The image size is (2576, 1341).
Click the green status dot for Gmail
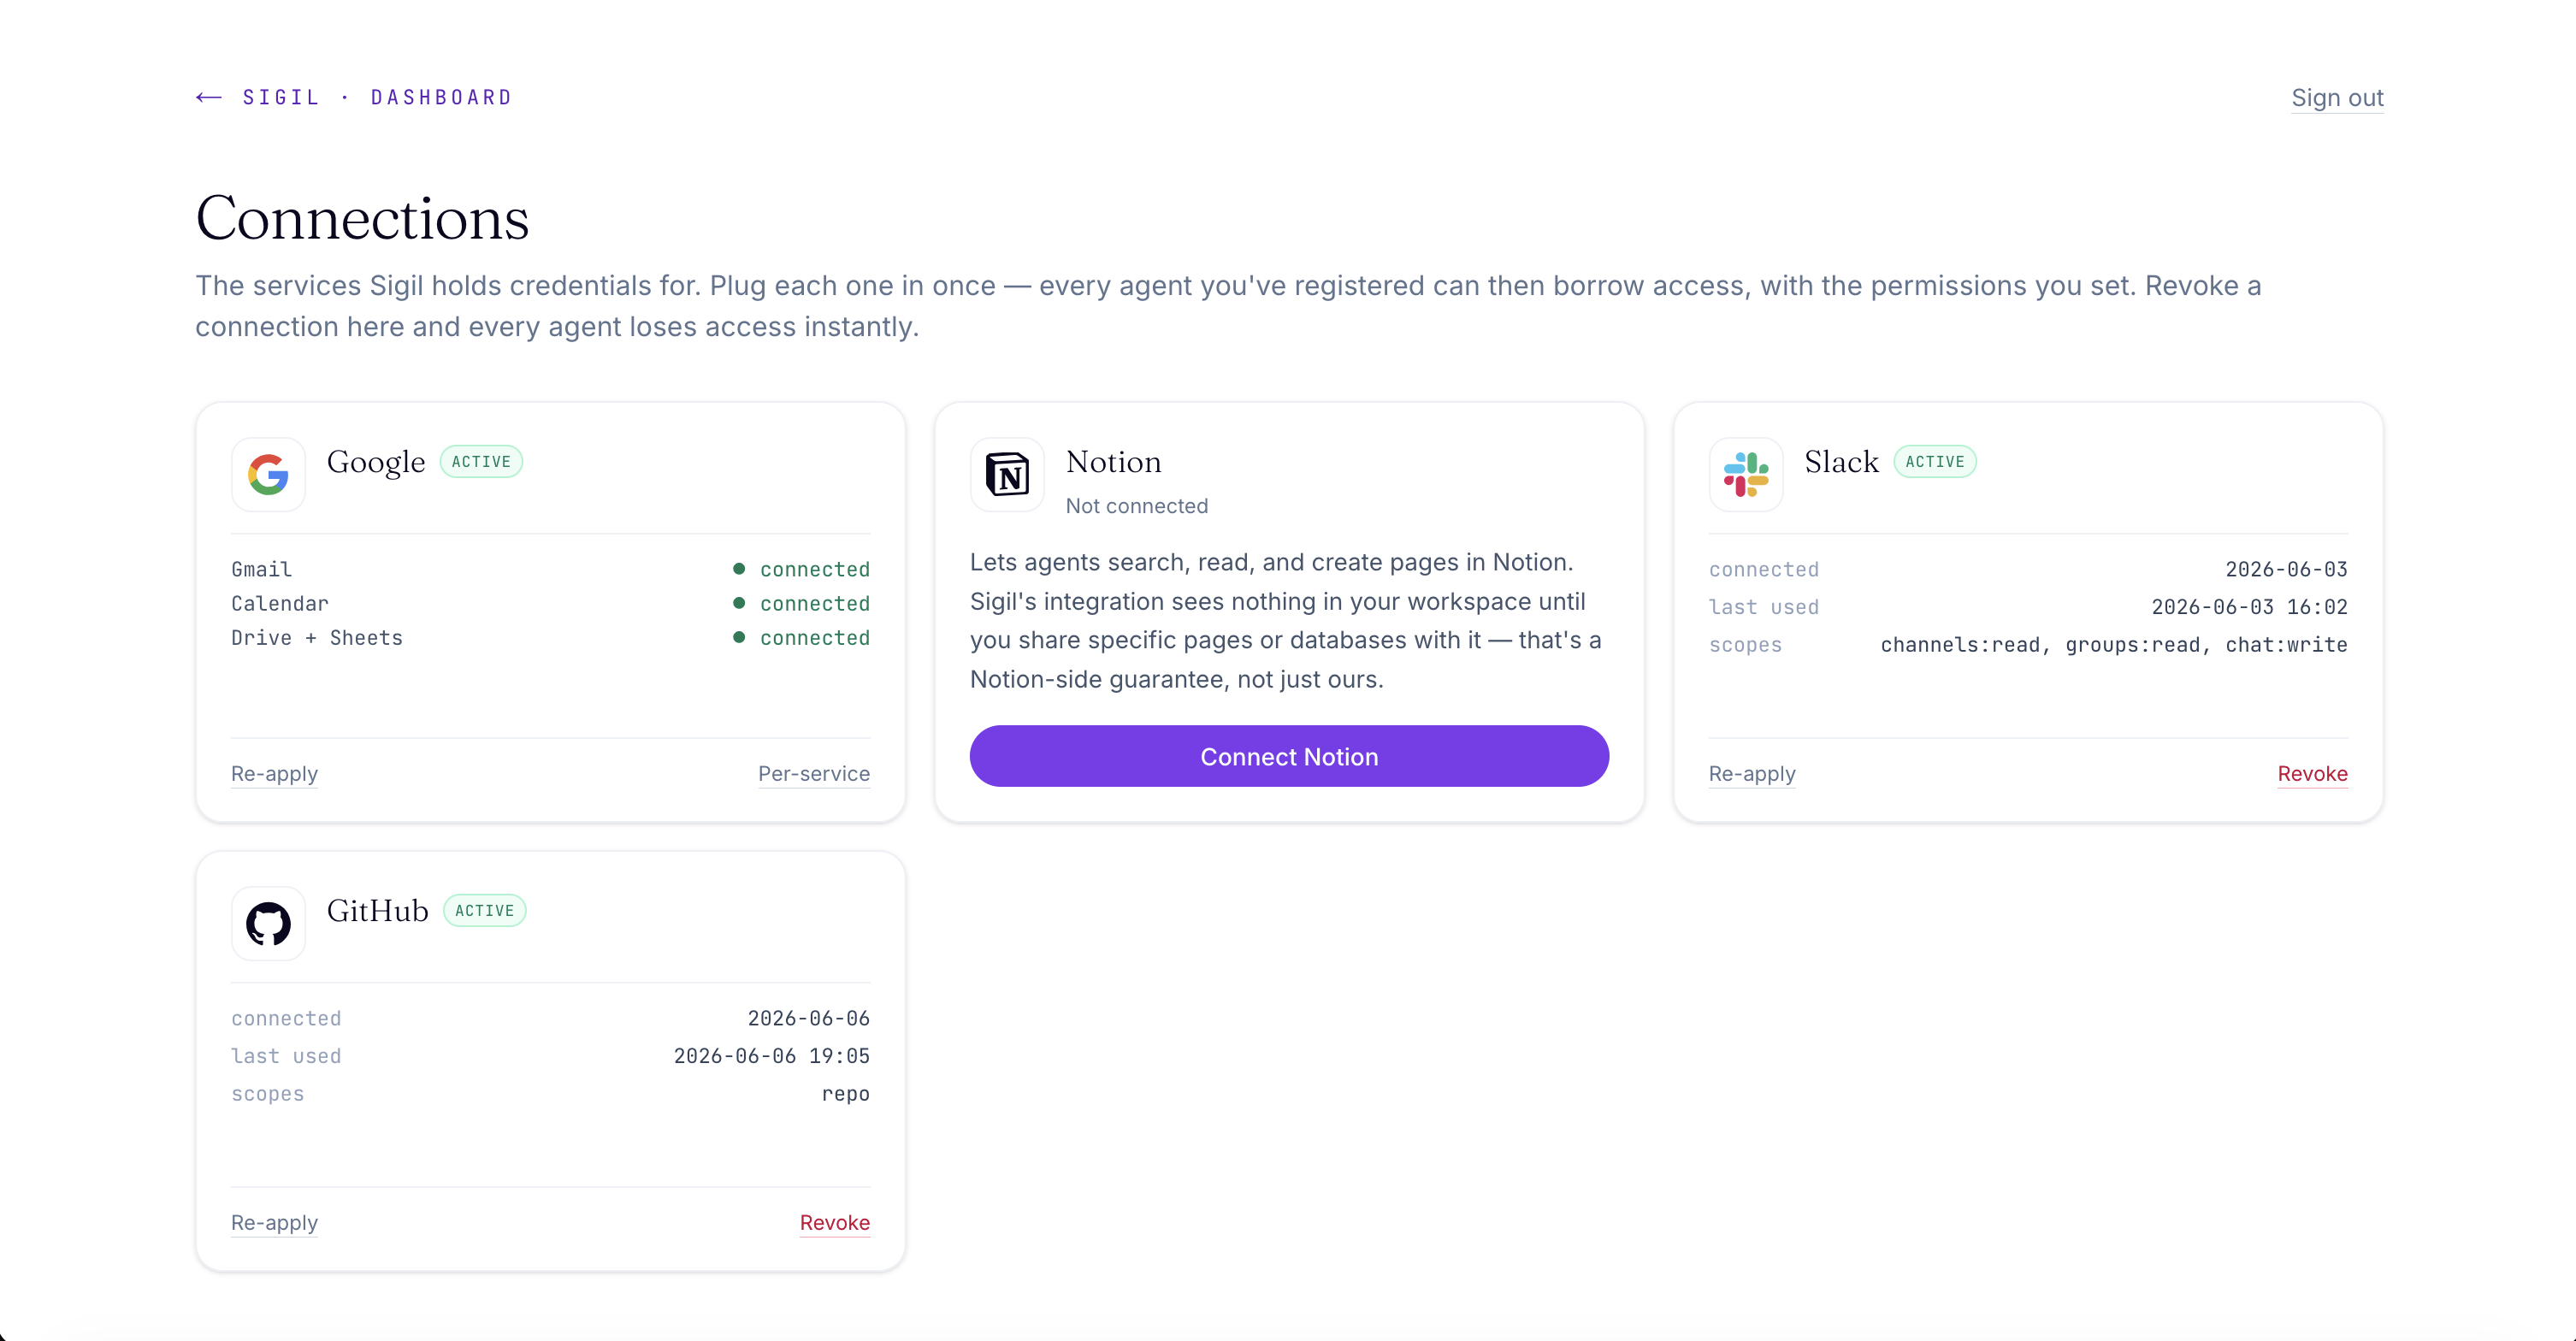[739, 569]
